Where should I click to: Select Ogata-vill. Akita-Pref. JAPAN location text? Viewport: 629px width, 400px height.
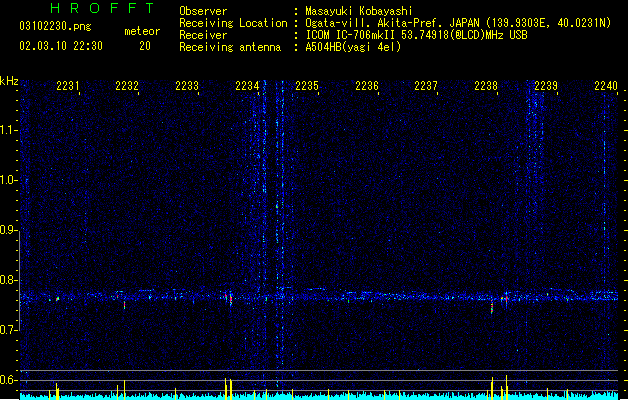[458, 23]
